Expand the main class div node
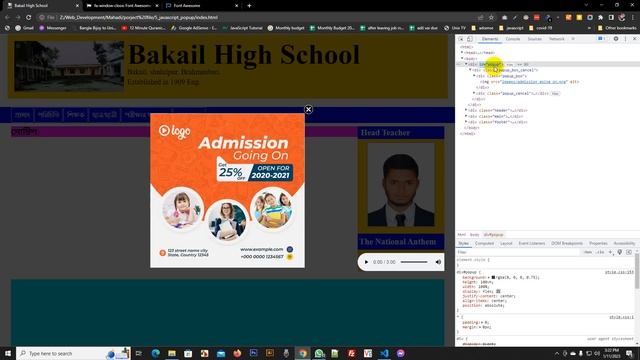This screenshot has height=360, width=640. coord(466,116)
